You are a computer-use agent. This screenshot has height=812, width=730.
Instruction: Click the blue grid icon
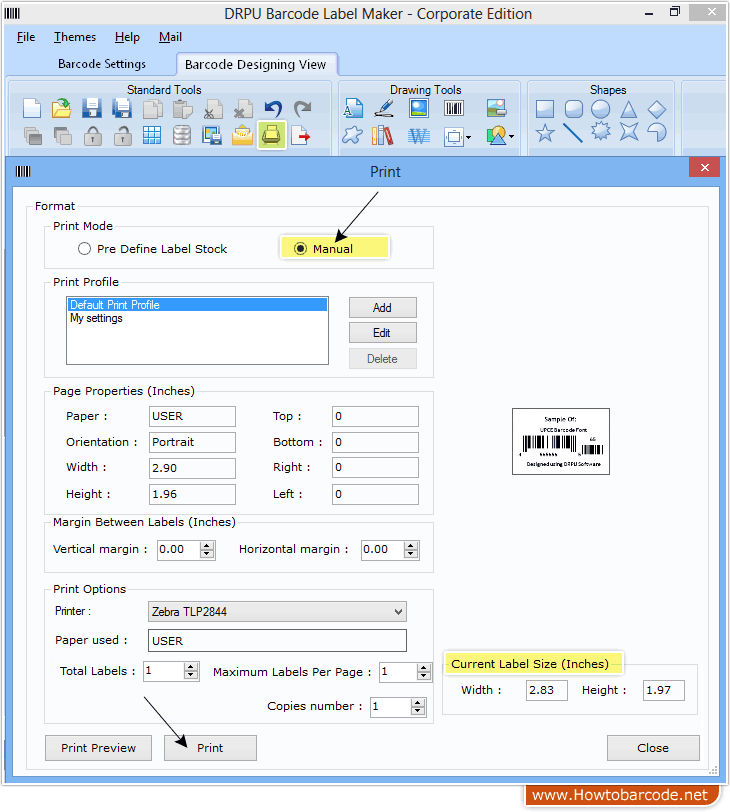point(152,136)
